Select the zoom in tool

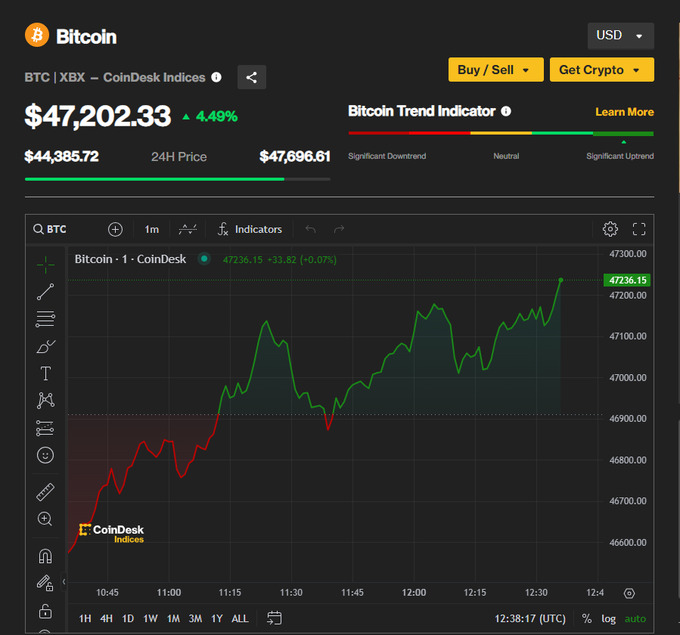[45, 519]
